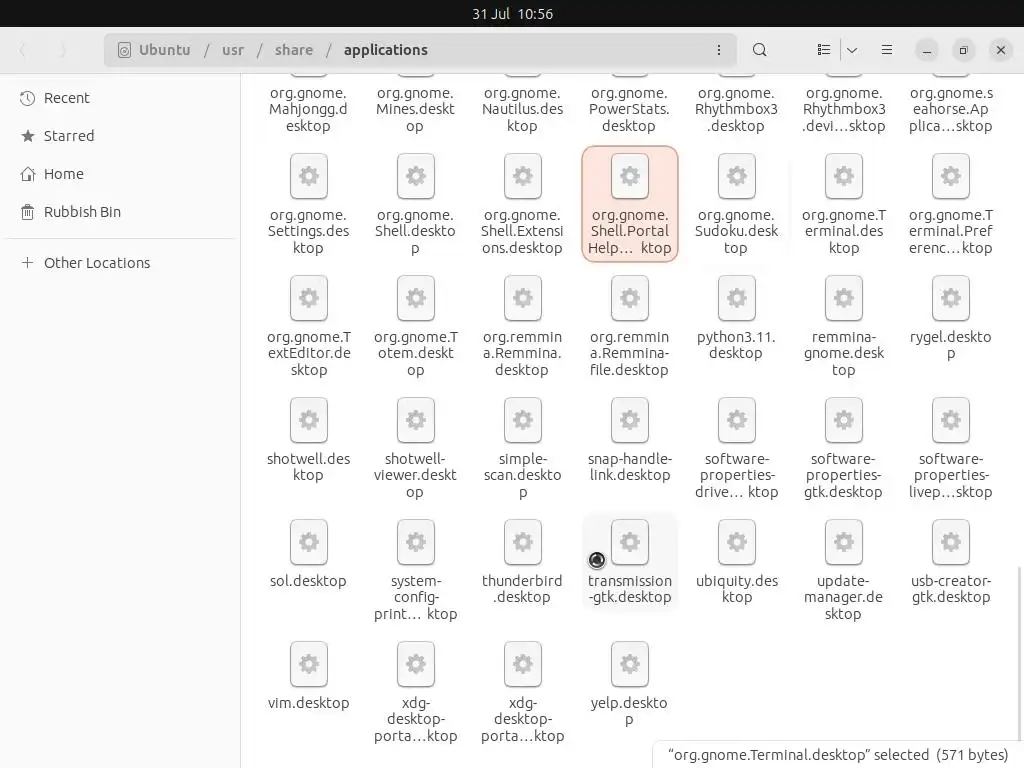Select remmina-gnome.desktop file icon
The width and height of the screenshot is (1024, 768).
[844, 298]
